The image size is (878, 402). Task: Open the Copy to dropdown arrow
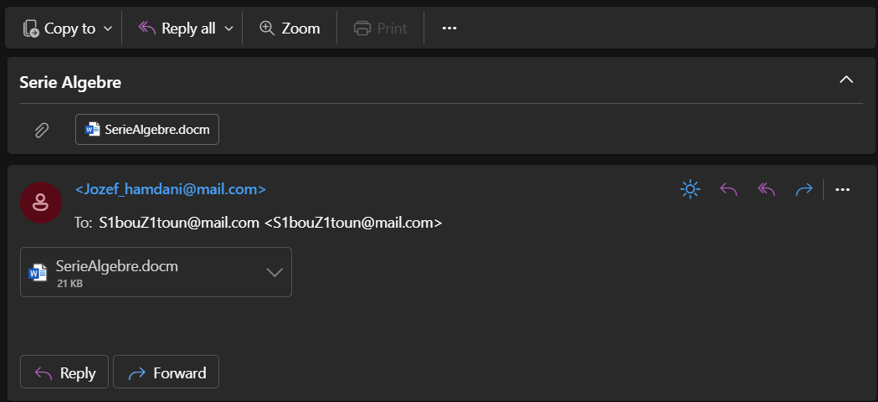point(108,28)
